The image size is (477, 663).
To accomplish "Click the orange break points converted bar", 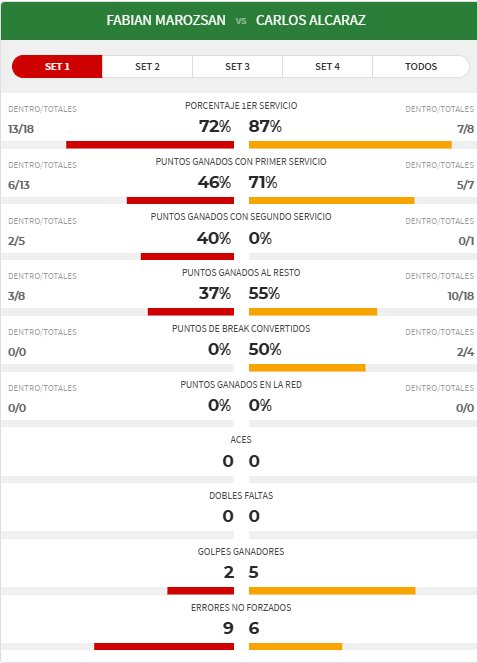I will (x=307, y=368).
